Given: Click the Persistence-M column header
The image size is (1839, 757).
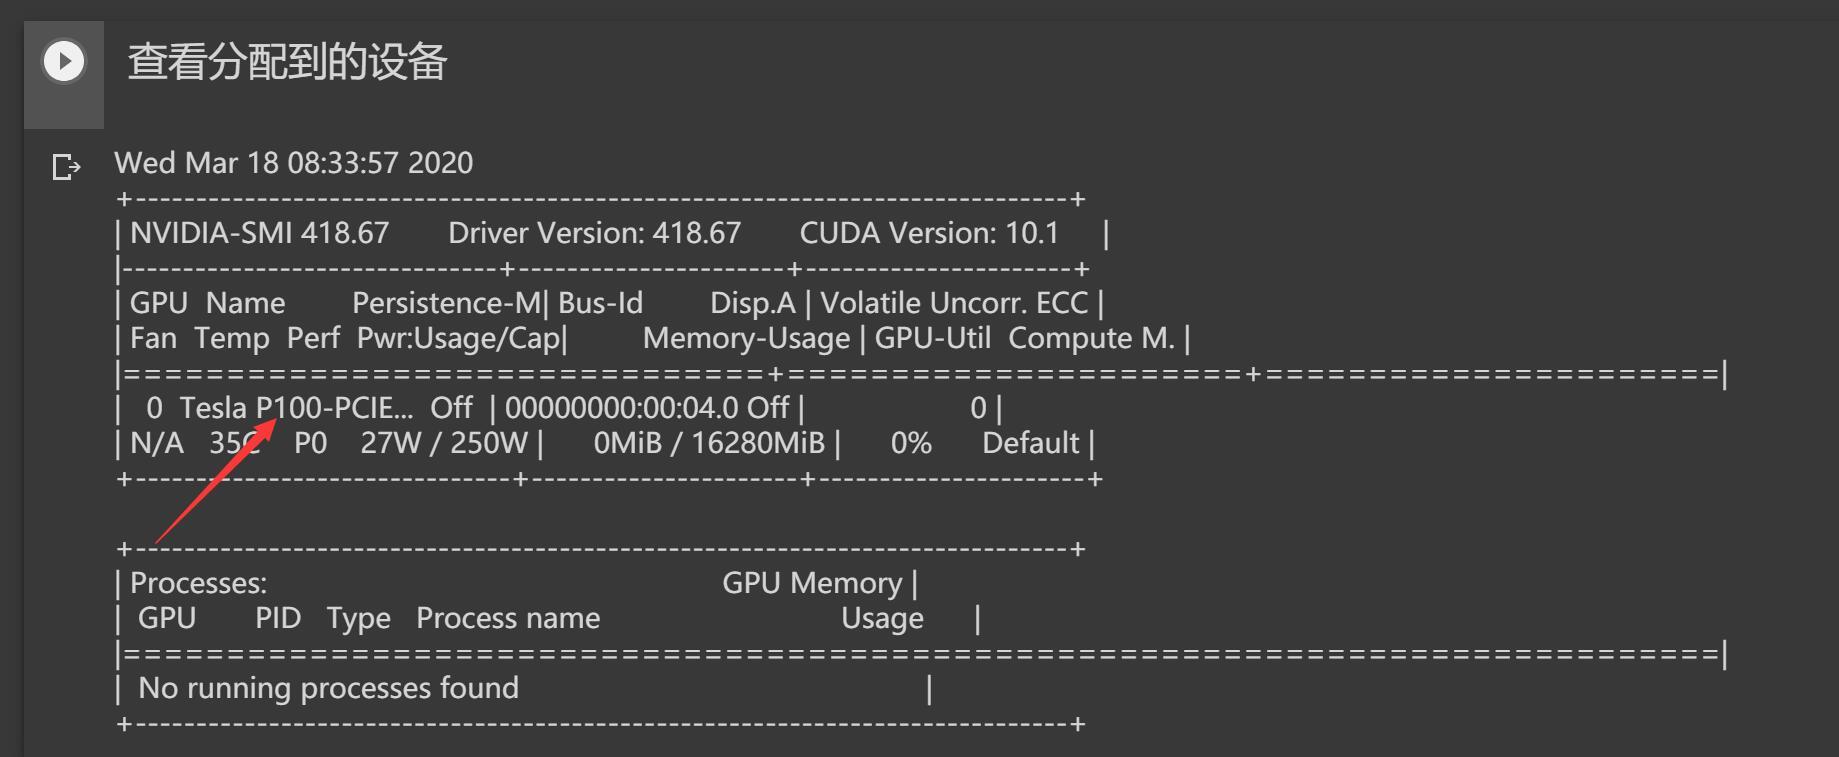Looking at the screenshot, I should pos(446,303).
